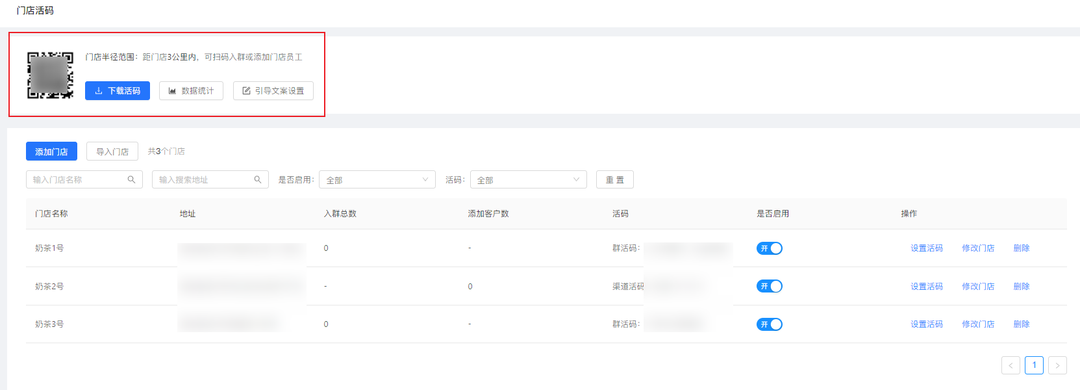The width and height of the screenshot is (1080, 390).
Task: Click the 门店半径范围 description text
Action: (x=194, y=57)
